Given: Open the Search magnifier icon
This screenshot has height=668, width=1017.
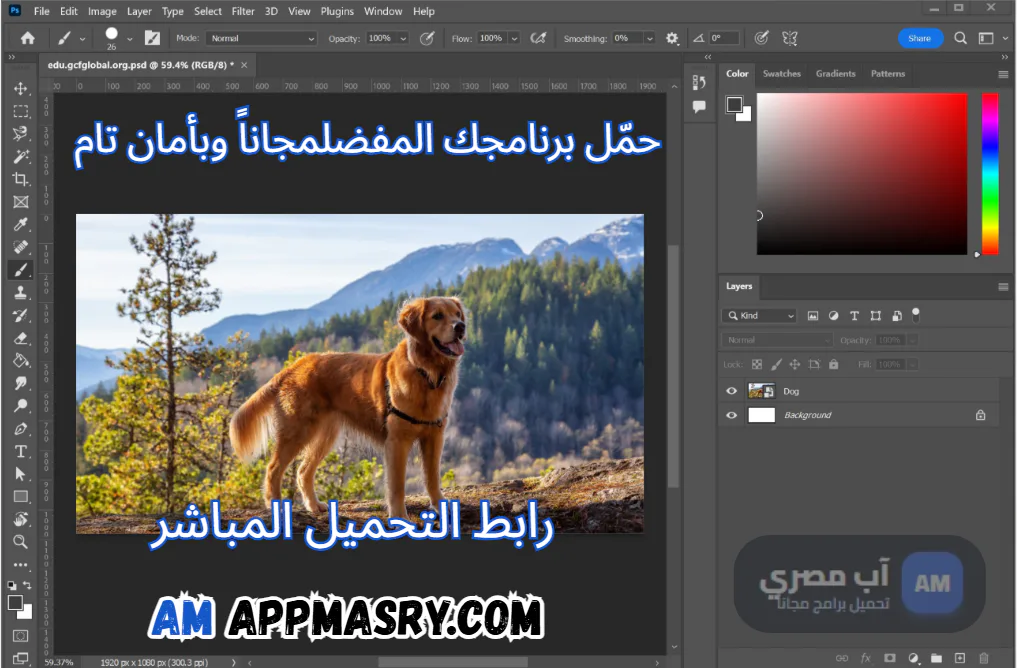Looking at the screenshot, I should (x=961, y=38).
